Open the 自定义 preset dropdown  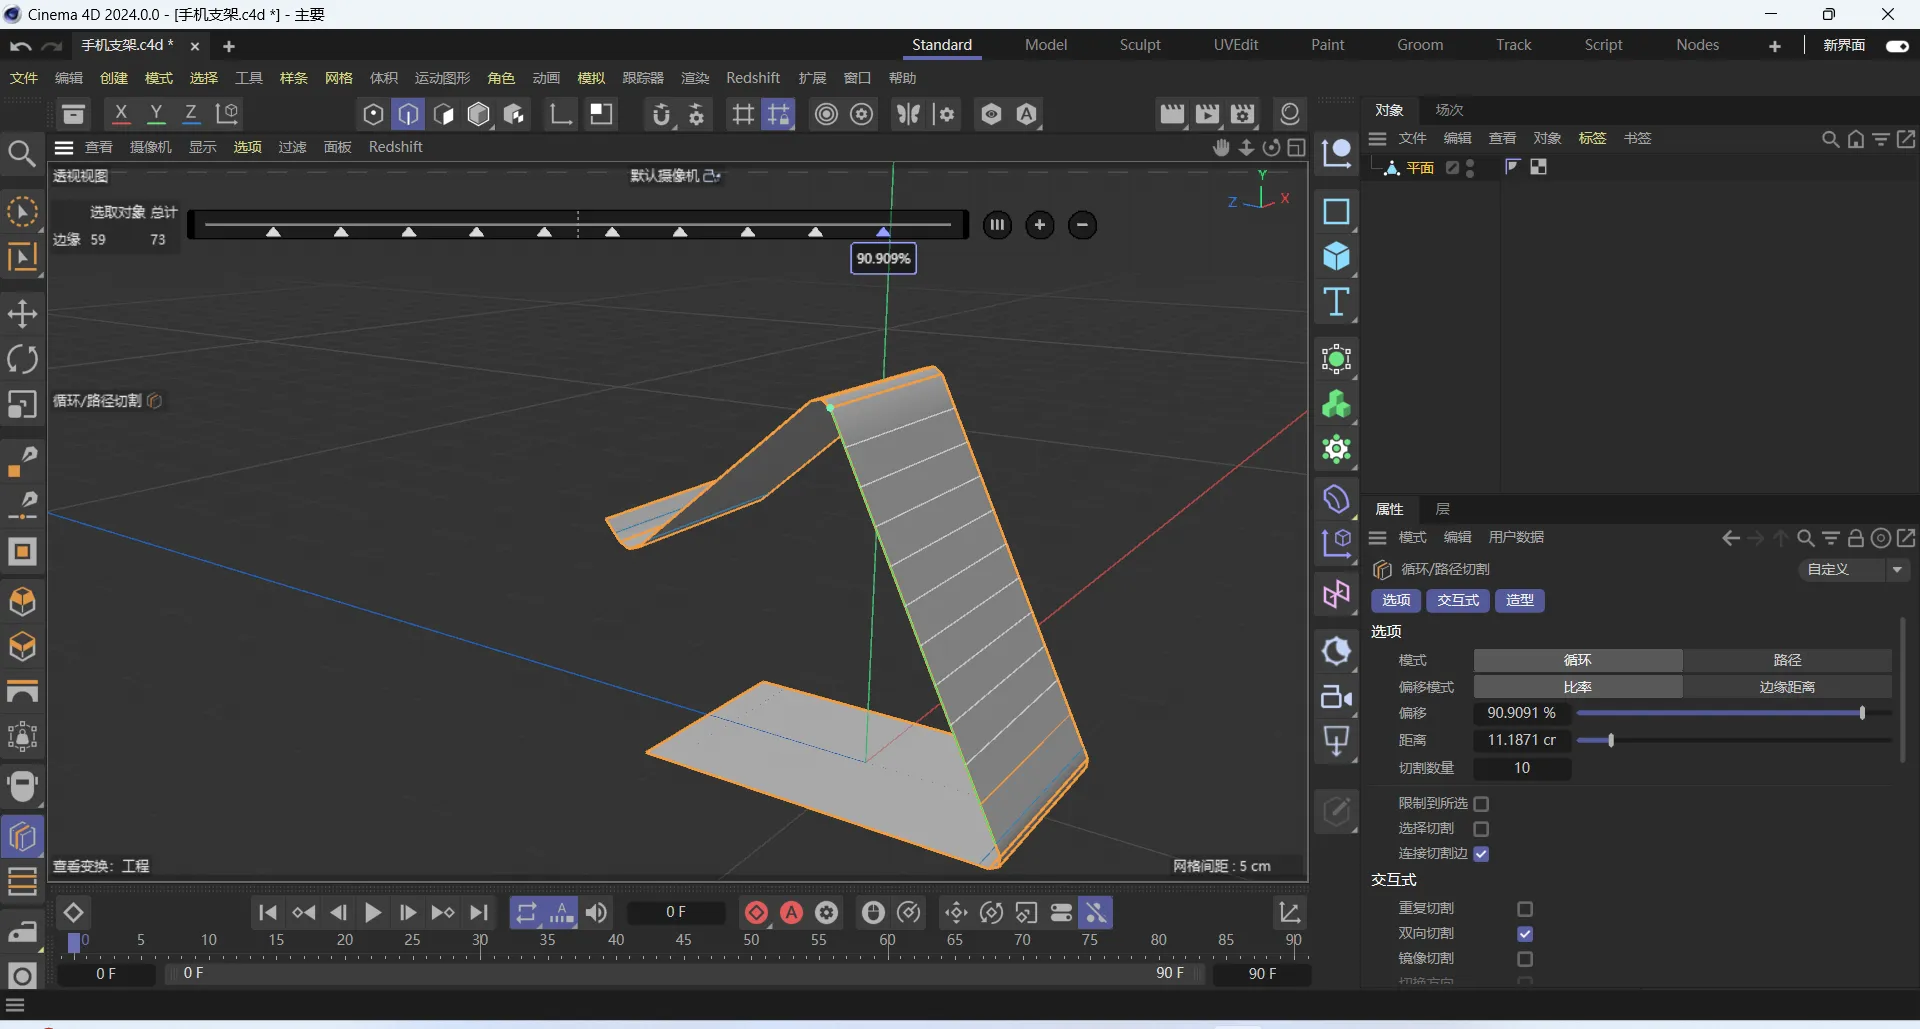[1855, 569]
